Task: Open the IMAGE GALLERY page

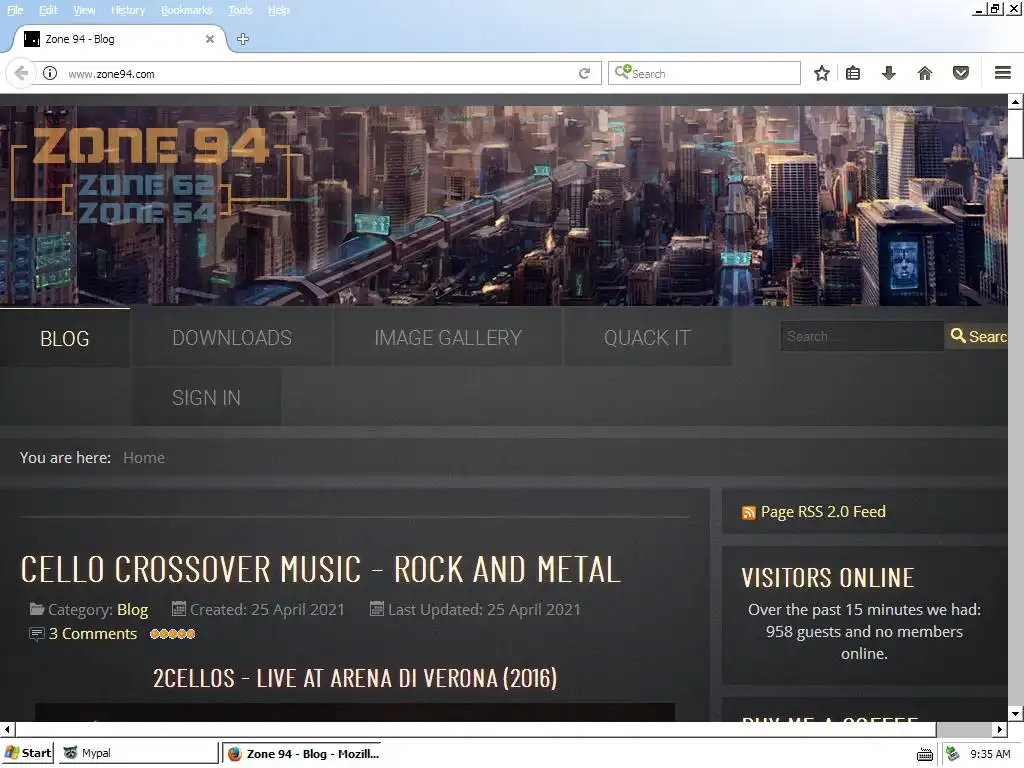Action: click(x=448, y=338)
